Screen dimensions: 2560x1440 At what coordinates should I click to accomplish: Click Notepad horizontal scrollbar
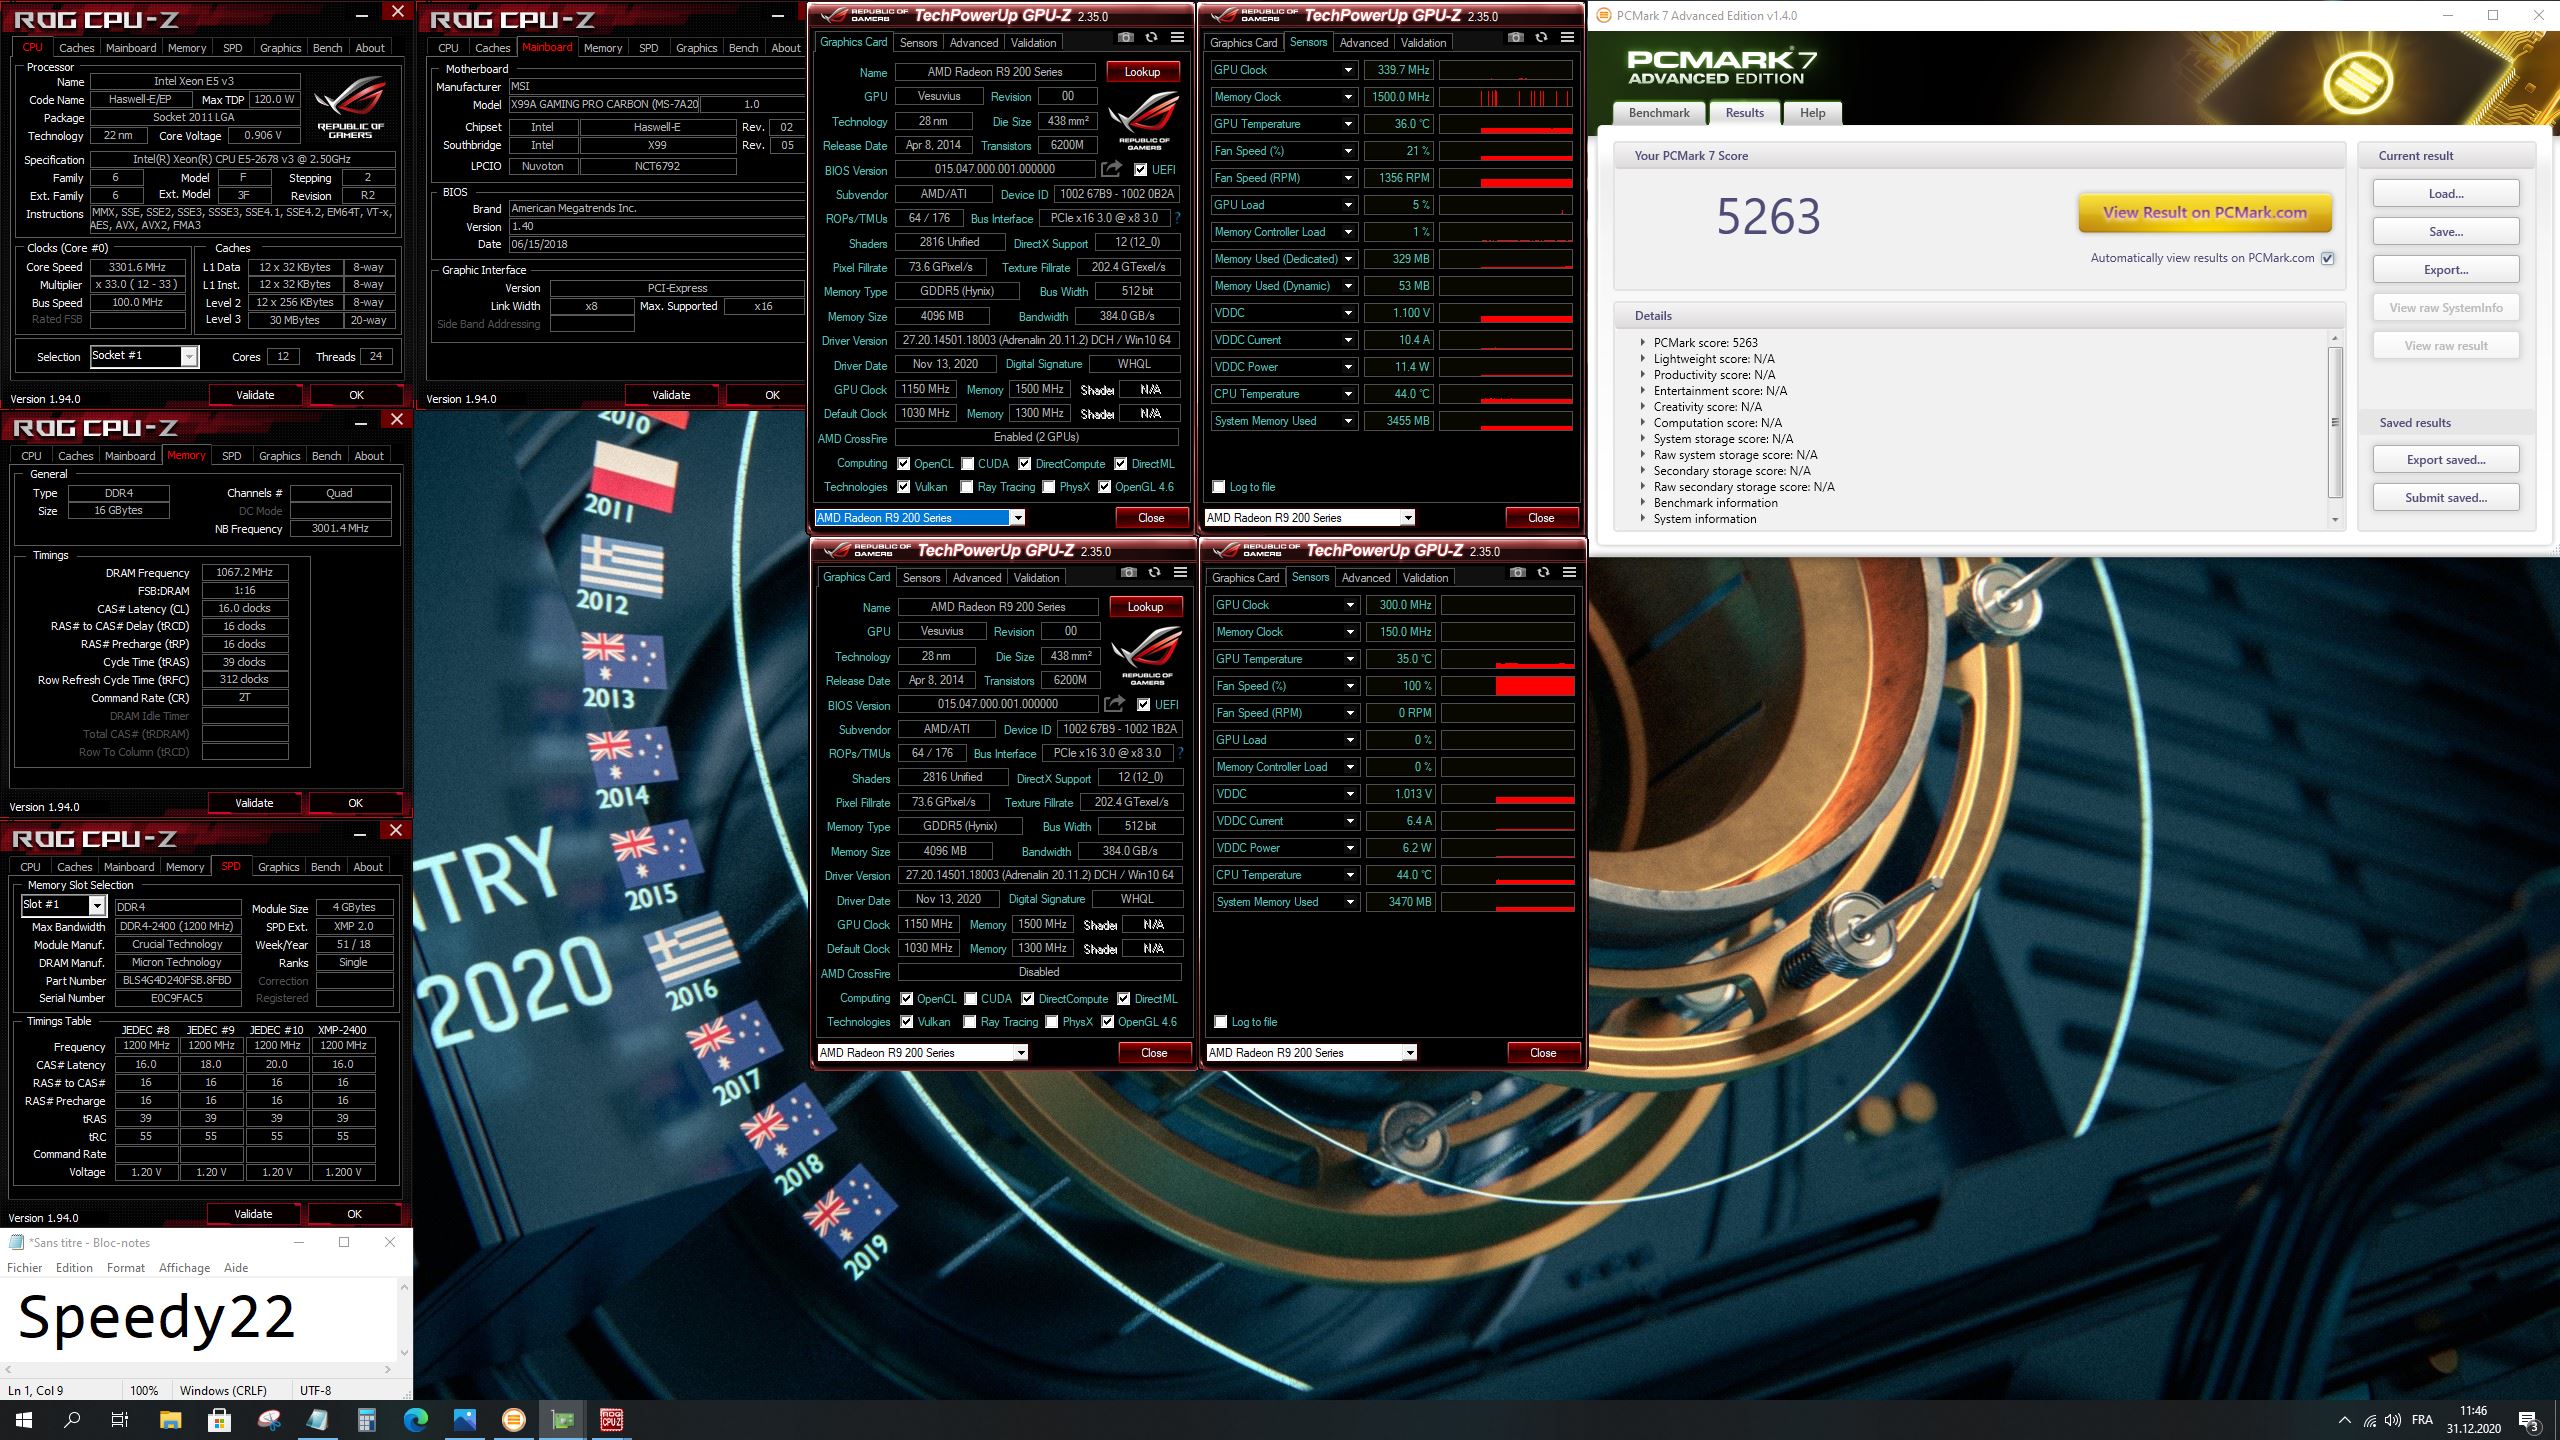click(199, 1369)
